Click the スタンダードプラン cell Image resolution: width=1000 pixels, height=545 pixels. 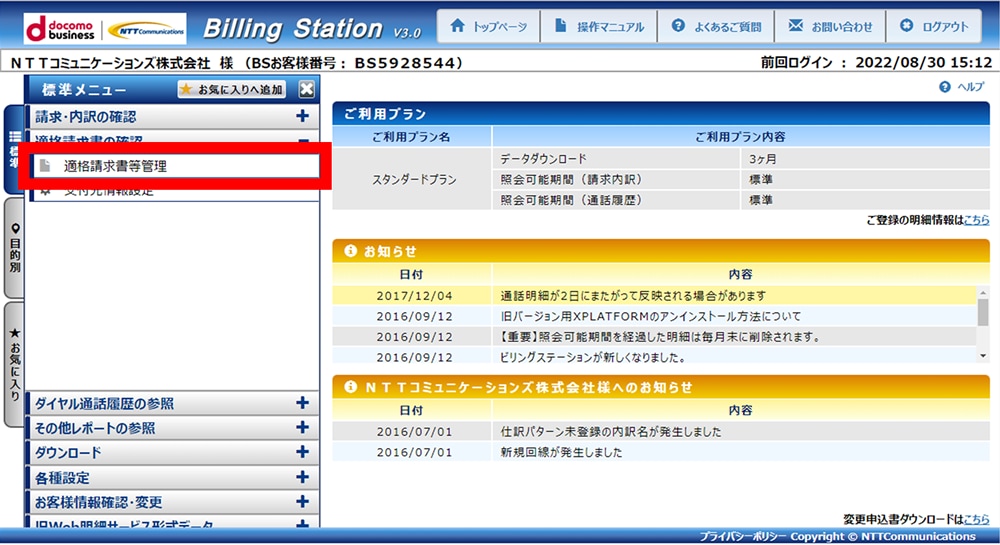(413, 179)
